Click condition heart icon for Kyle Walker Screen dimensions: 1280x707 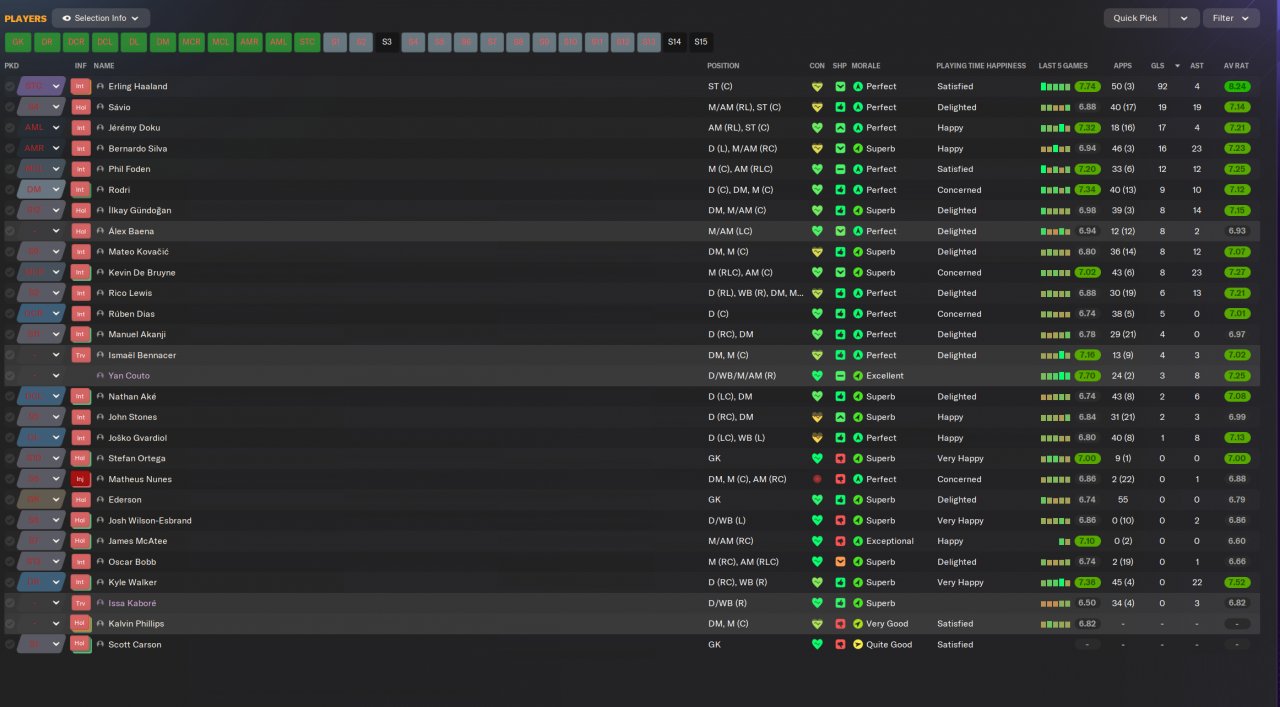(817, 582)
